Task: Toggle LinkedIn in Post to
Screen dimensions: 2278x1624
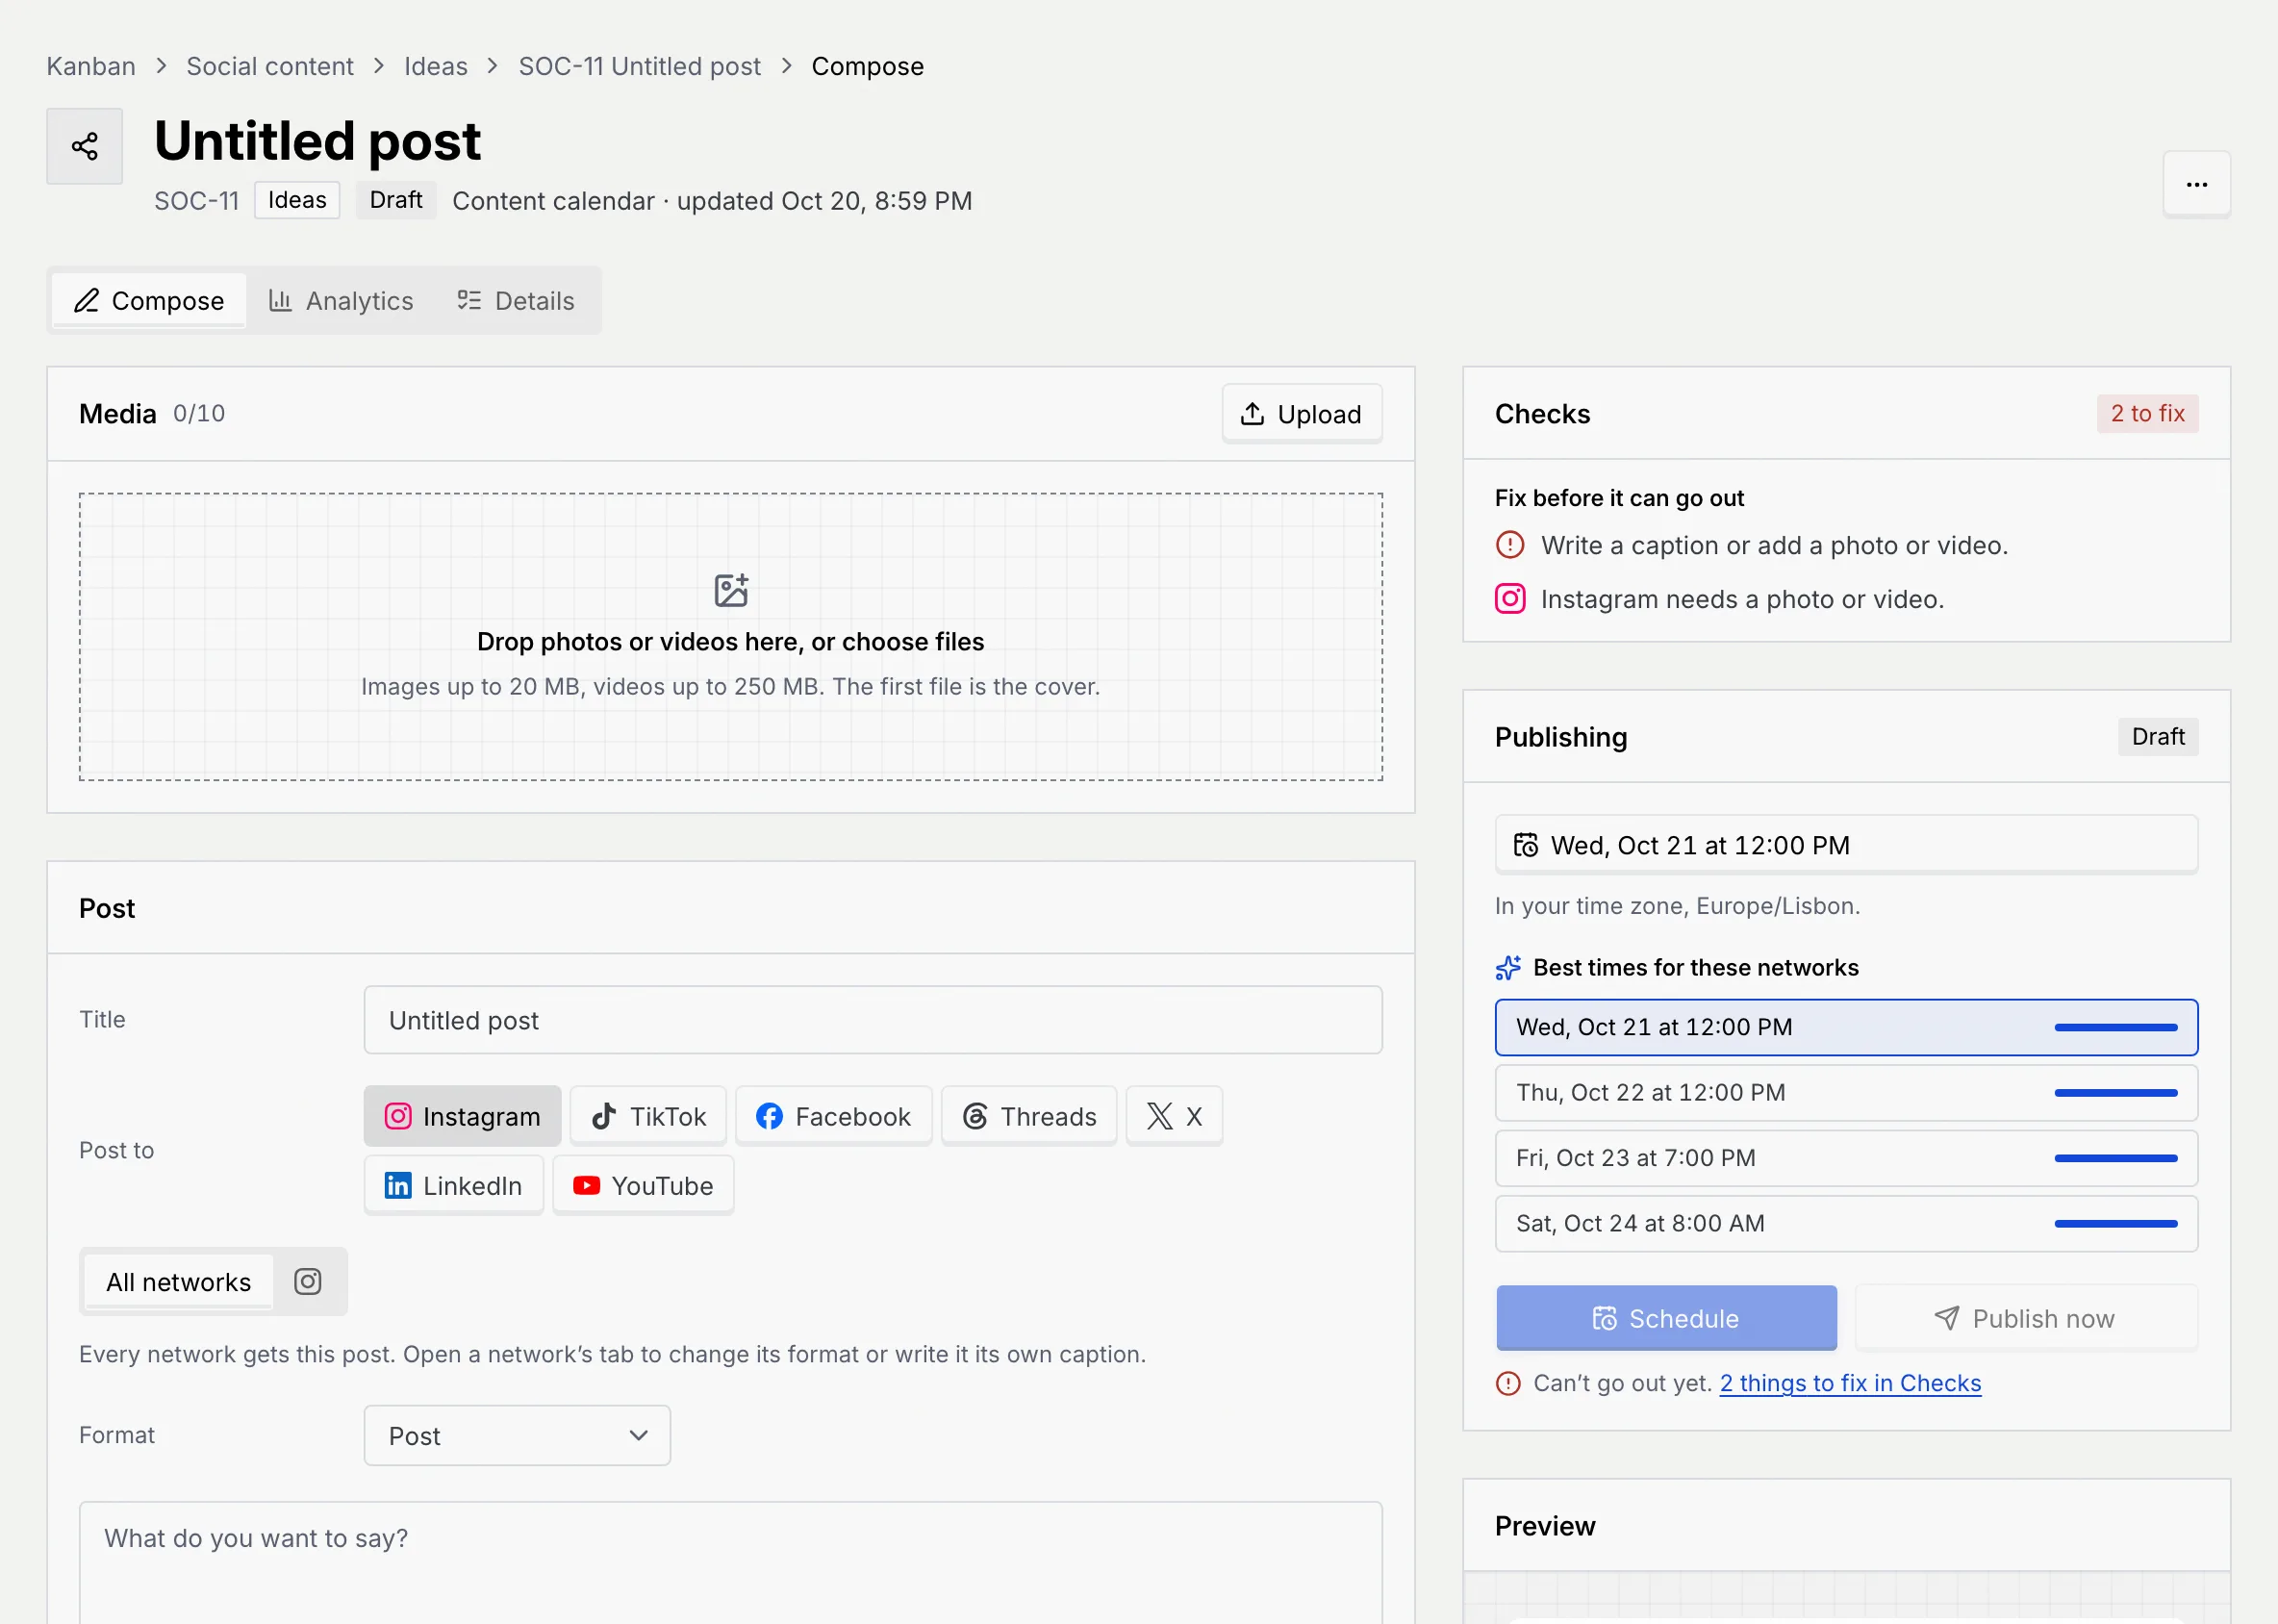Action: tap(453, 1185)
